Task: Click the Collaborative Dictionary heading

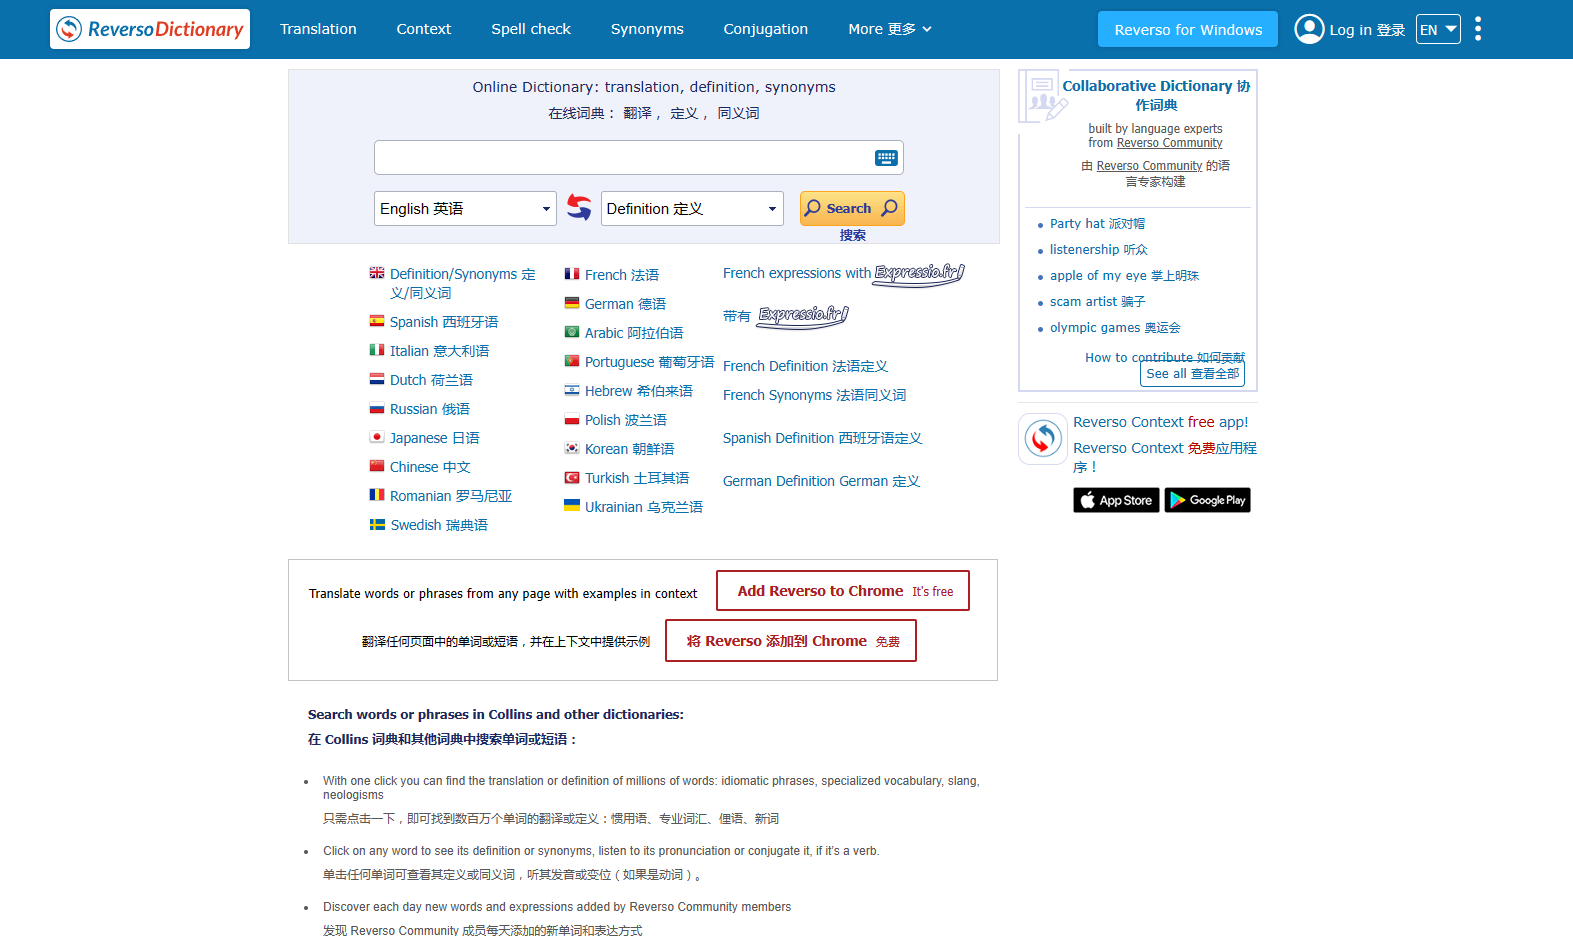Action: pos(1156,95)
